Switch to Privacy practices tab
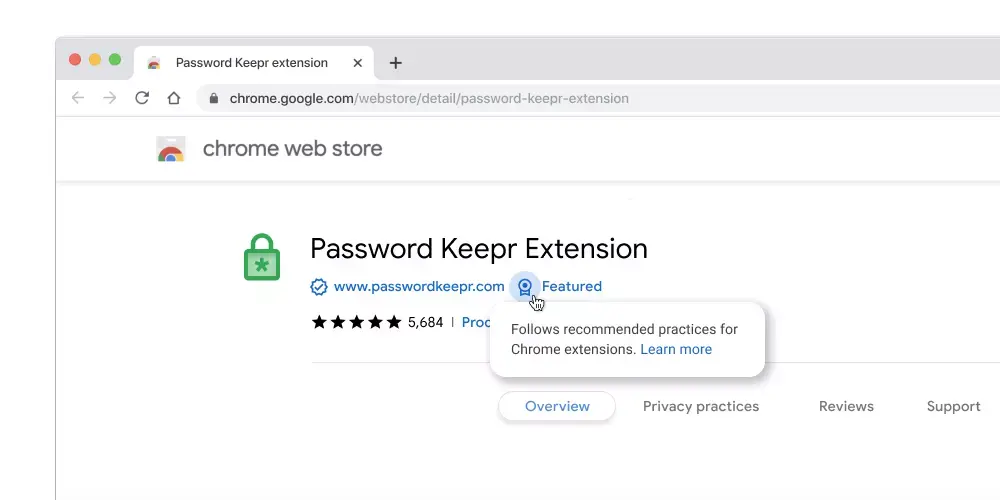The height and width of the screenshot is (500, 1000). coord(700,406)
